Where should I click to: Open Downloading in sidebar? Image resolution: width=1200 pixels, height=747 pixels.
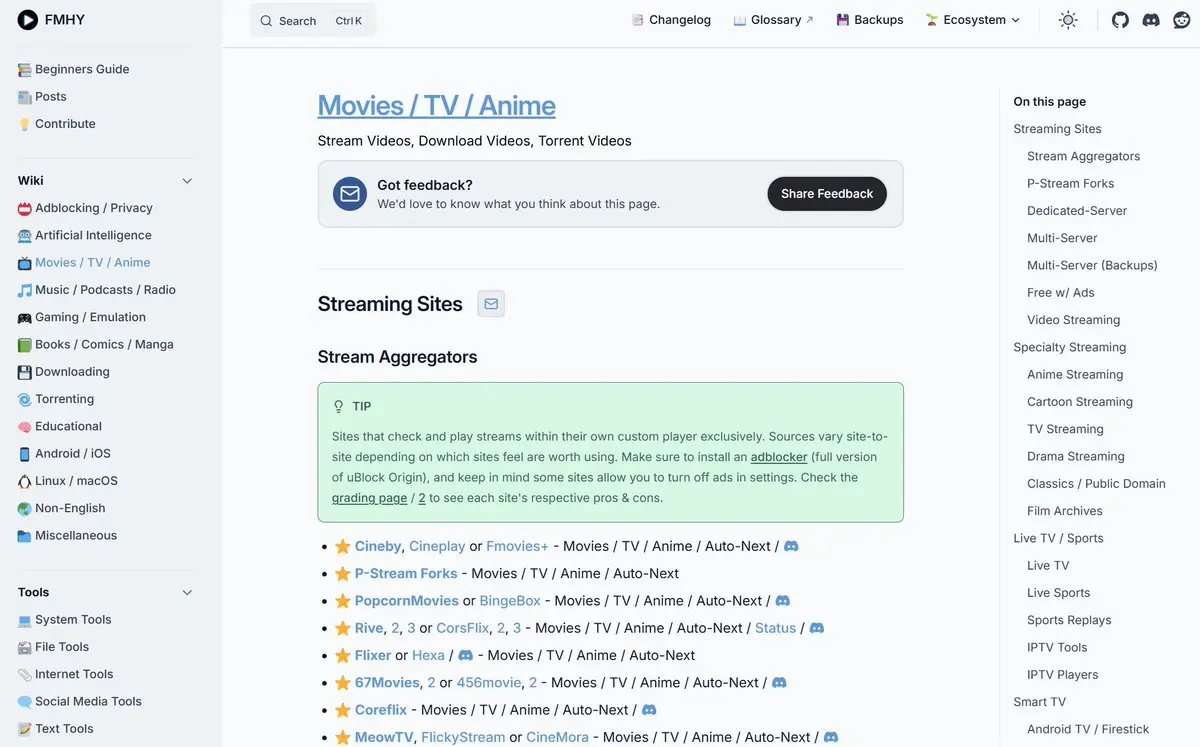click(x=72, y=372)
